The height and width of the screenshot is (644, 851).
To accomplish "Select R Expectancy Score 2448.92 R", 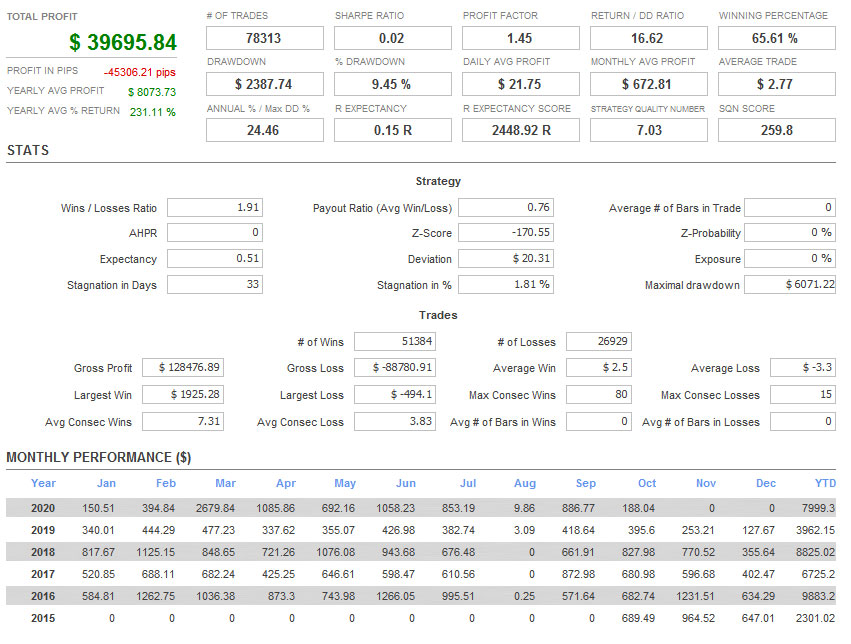I will [x=521, y=131].
